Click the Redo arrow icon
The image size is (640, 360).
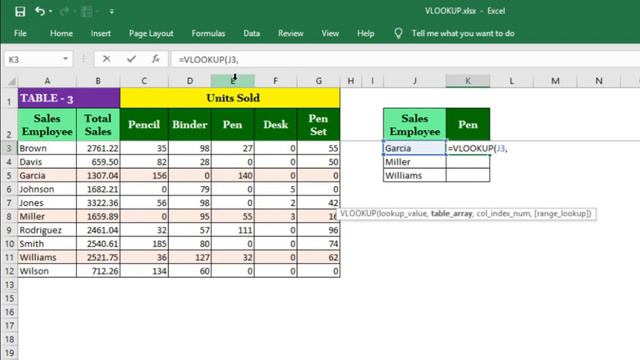coord(64,11)
